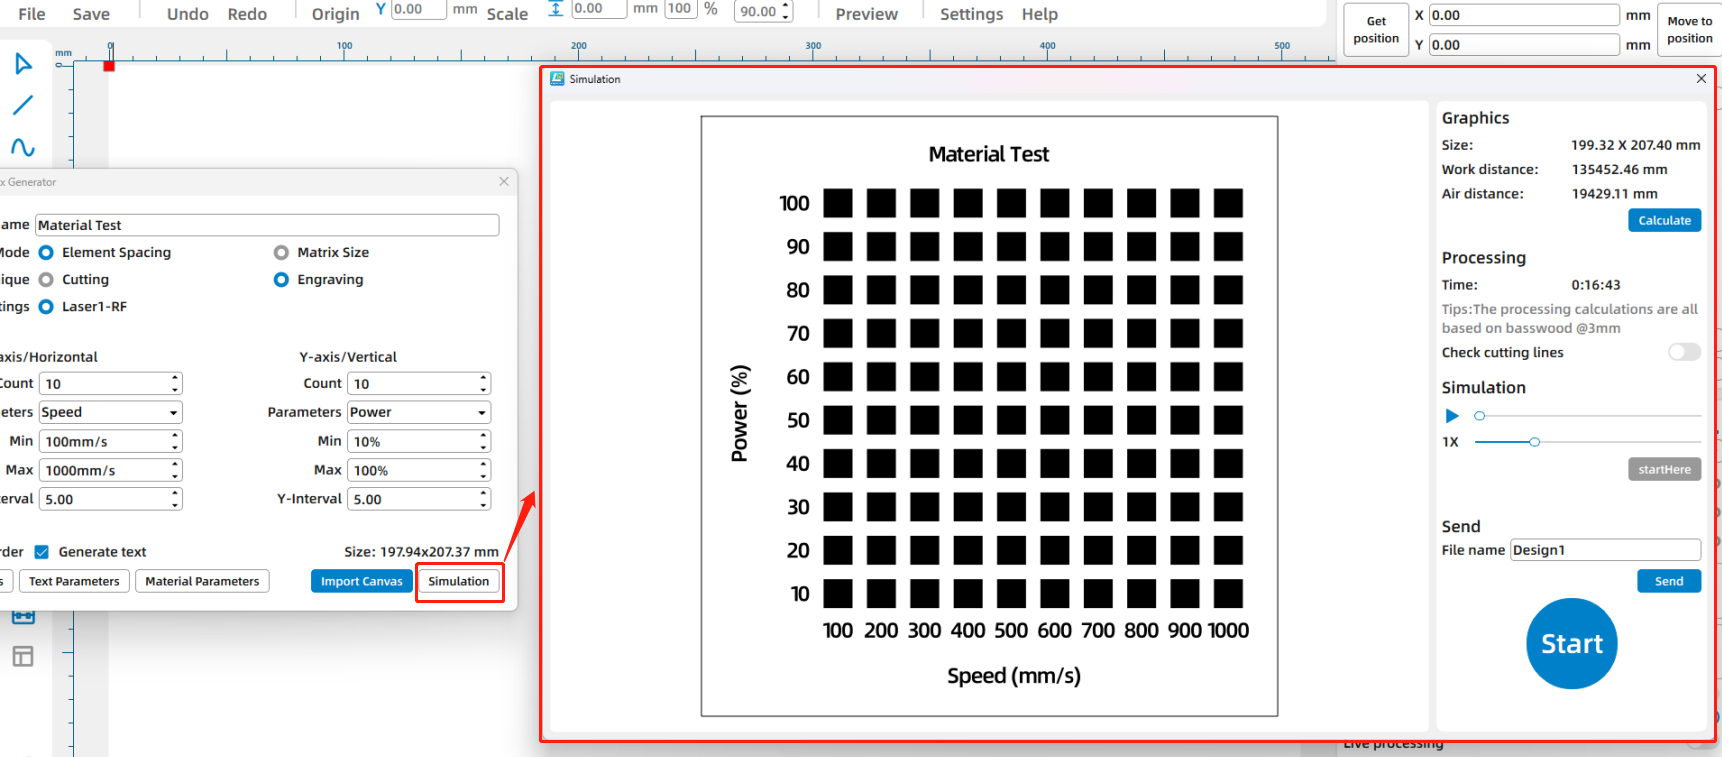This screenshot has width=1722, height=757.
Task: Enable the Check cutting lines switch
Action: (1684, 352)
